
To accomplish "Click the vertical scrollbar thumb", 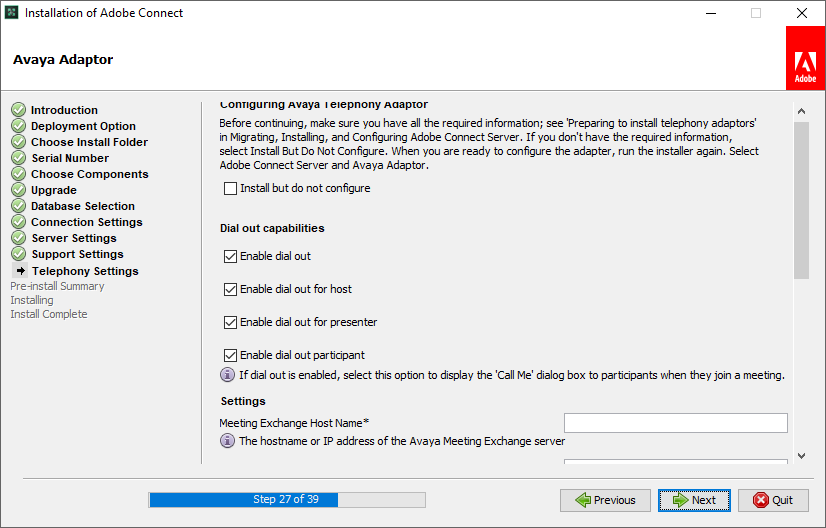I will (x=801, y=200).
